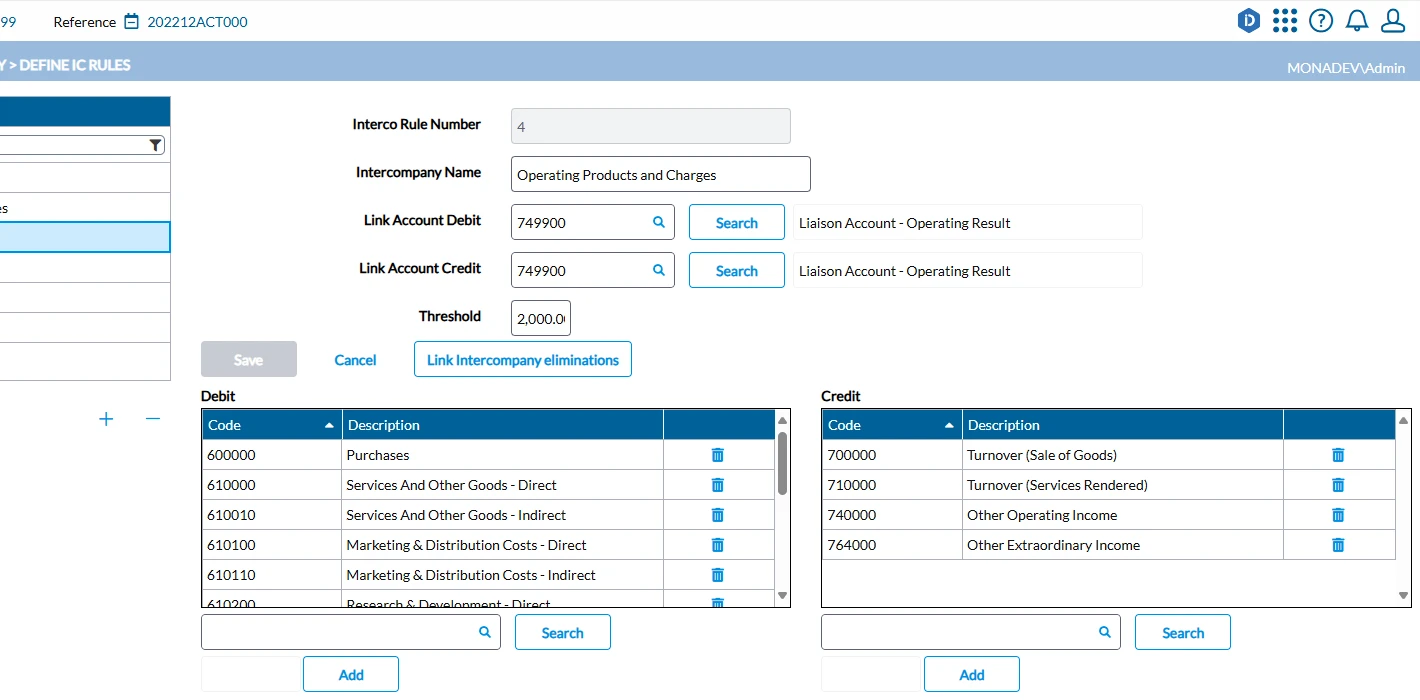
Task: Delete the 610100 Marketing Direct row
Action: pyautogui.click(x=717, y=545)
